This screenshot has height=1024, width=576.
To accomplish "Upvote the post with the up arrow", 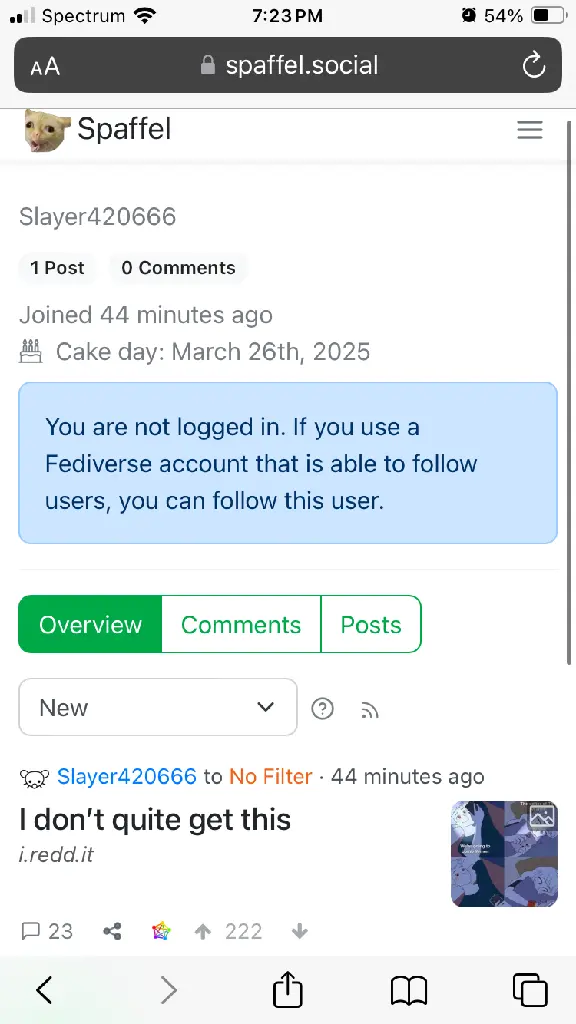I will coord(203,931).
